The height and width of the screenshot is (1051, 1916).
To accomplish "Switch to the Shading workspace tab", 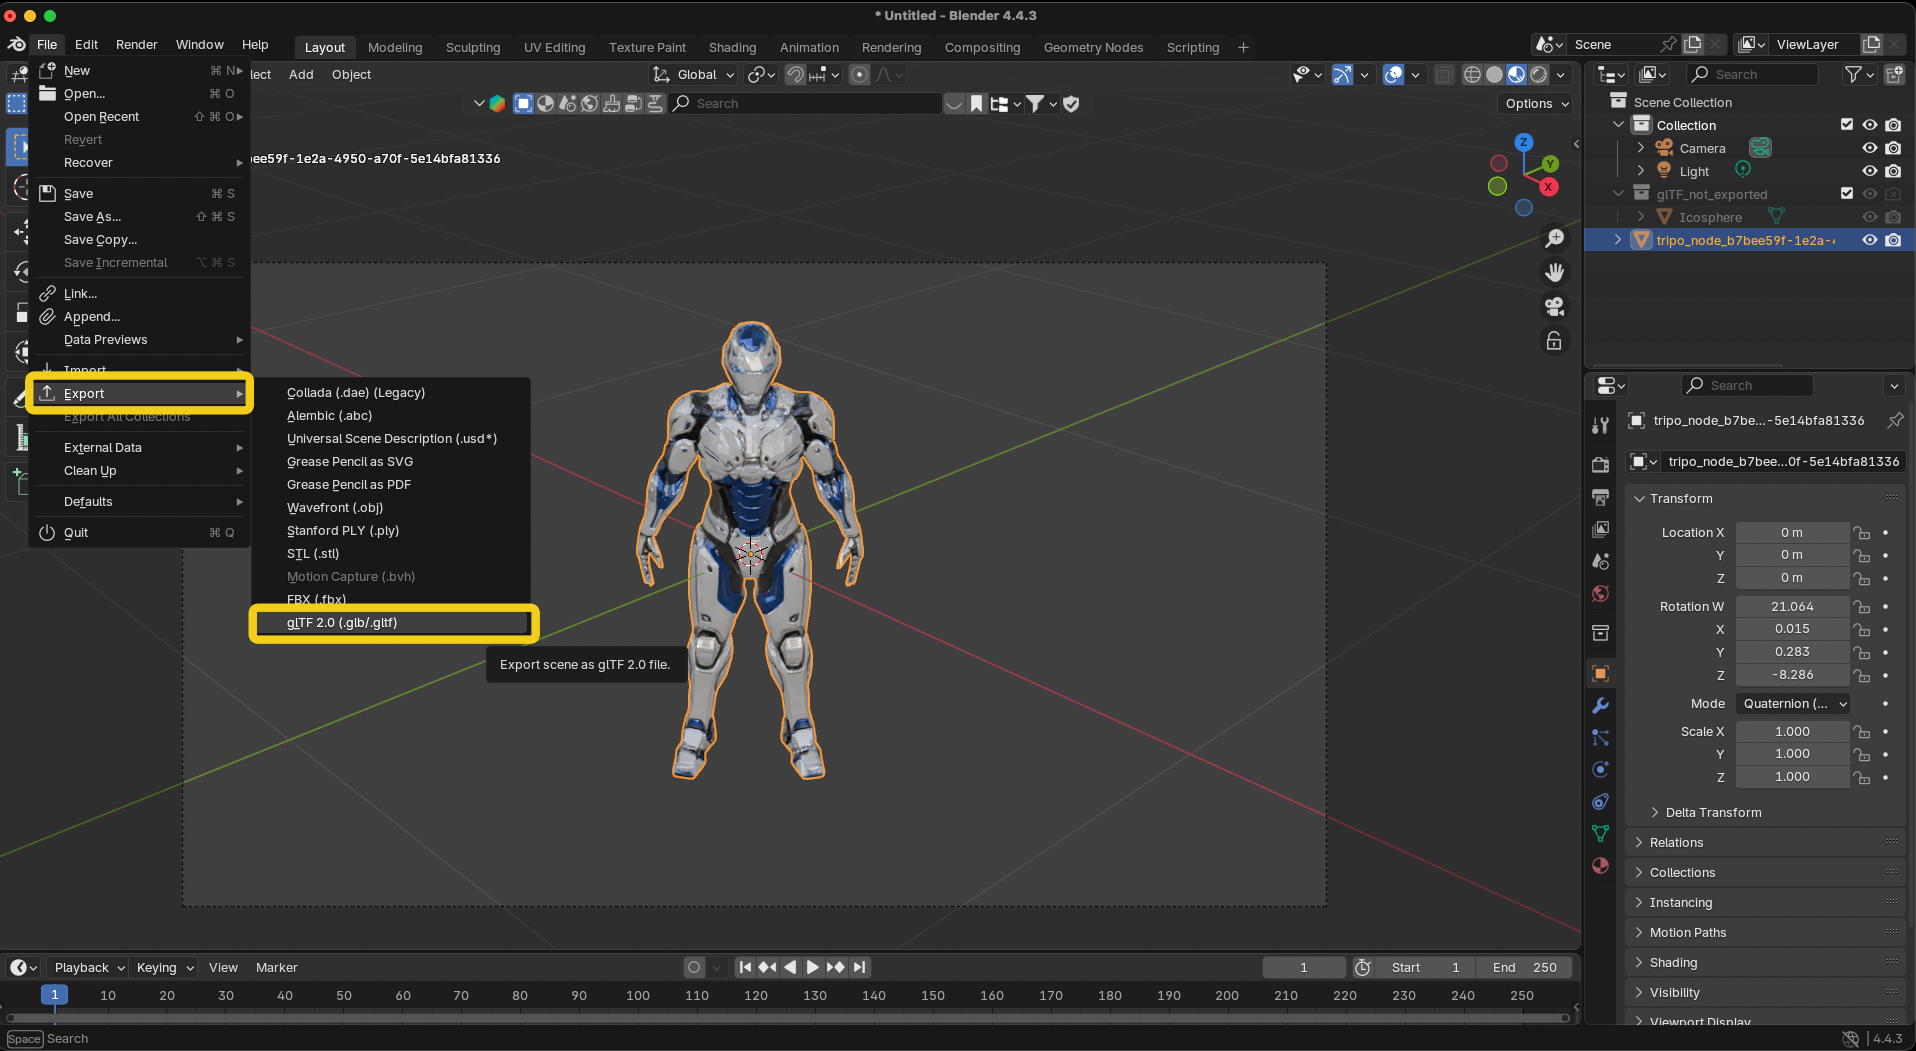I will tap(732, 47).
